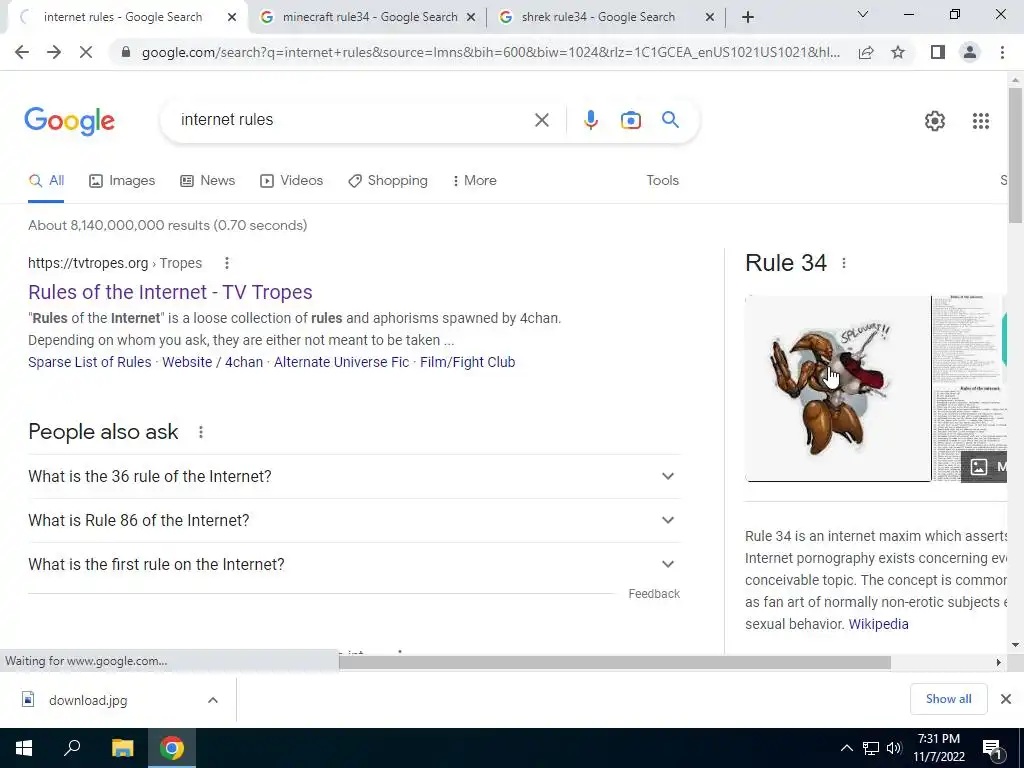Submit search with magnifier icon

670,120
